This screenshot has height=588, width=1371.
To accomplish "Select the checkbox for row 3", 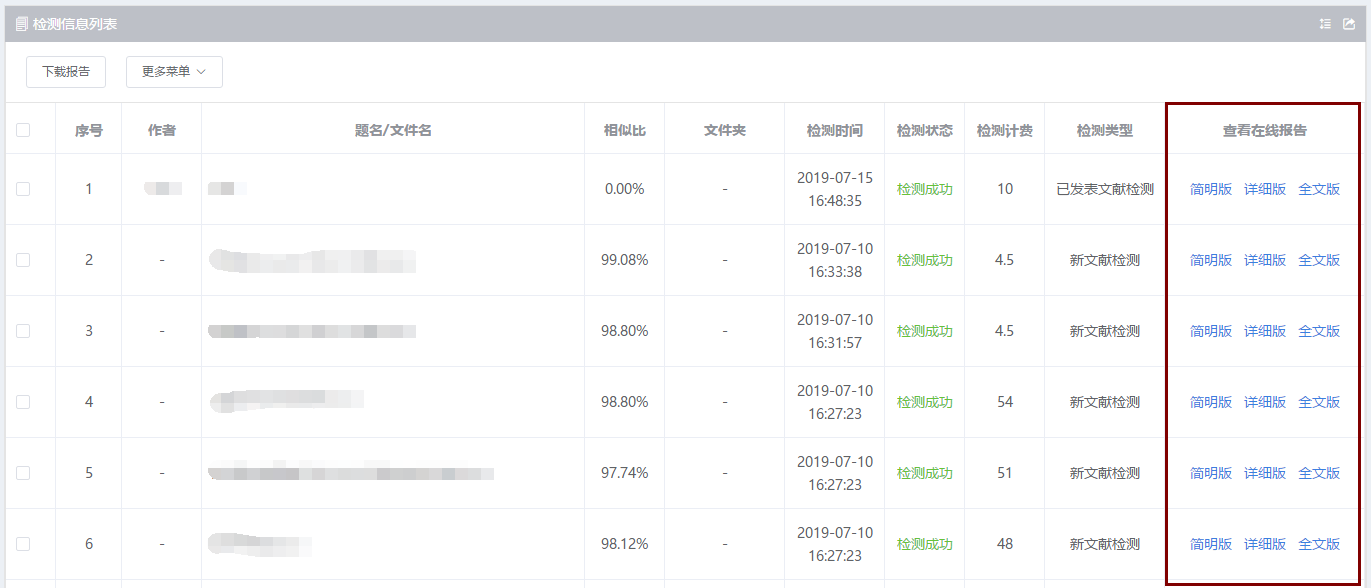I will (x=23, y=331).
